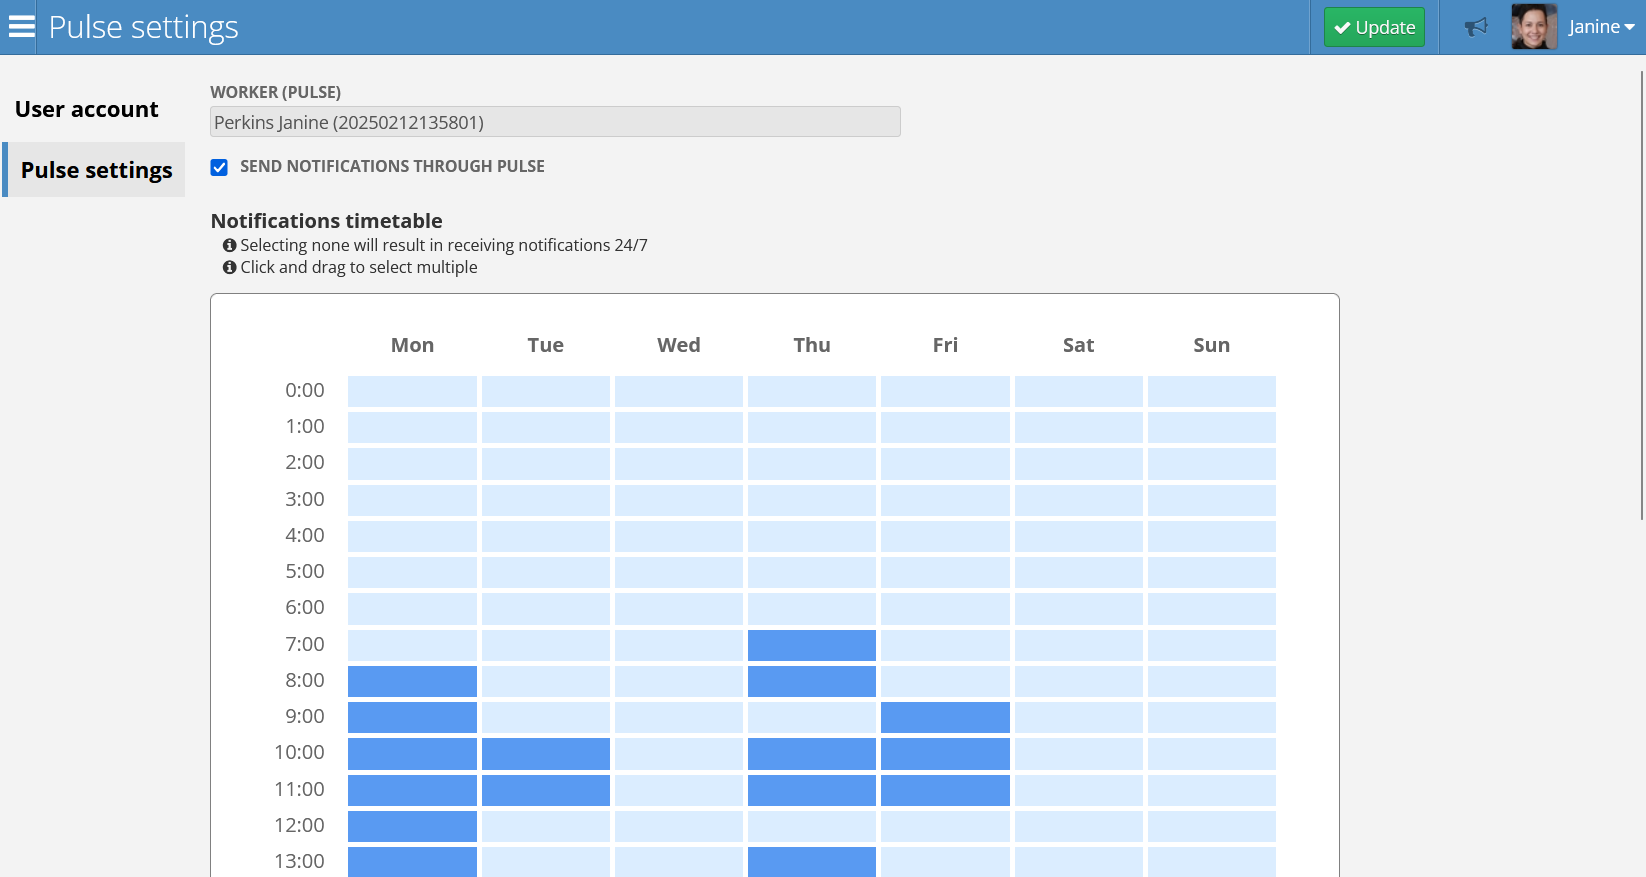Toggle Monday 8:00 time slot
This screenshot has width=1646, height=877.
point(412,681)
